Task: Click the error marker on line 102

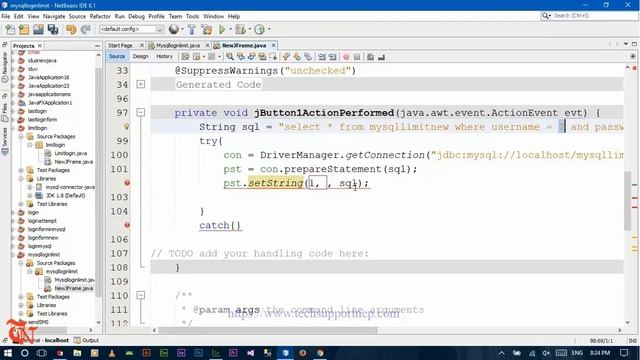Action: click(127, 183)
